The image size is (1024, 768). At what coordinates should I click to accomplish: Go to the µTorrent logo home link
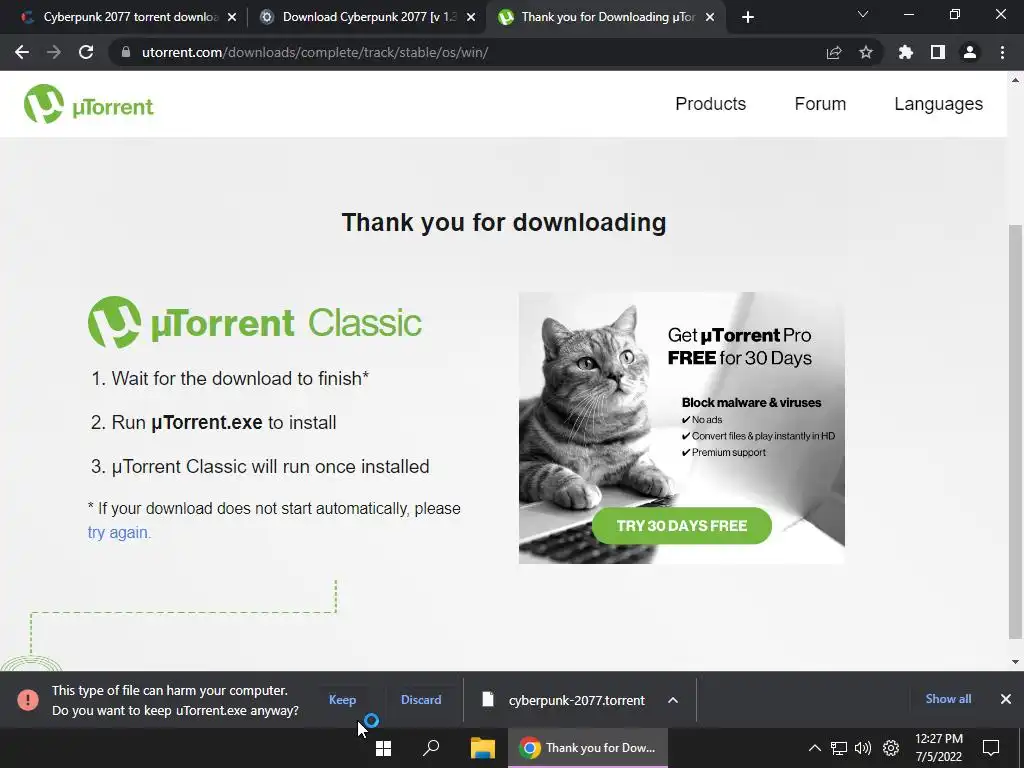click(x=89, y=104)
